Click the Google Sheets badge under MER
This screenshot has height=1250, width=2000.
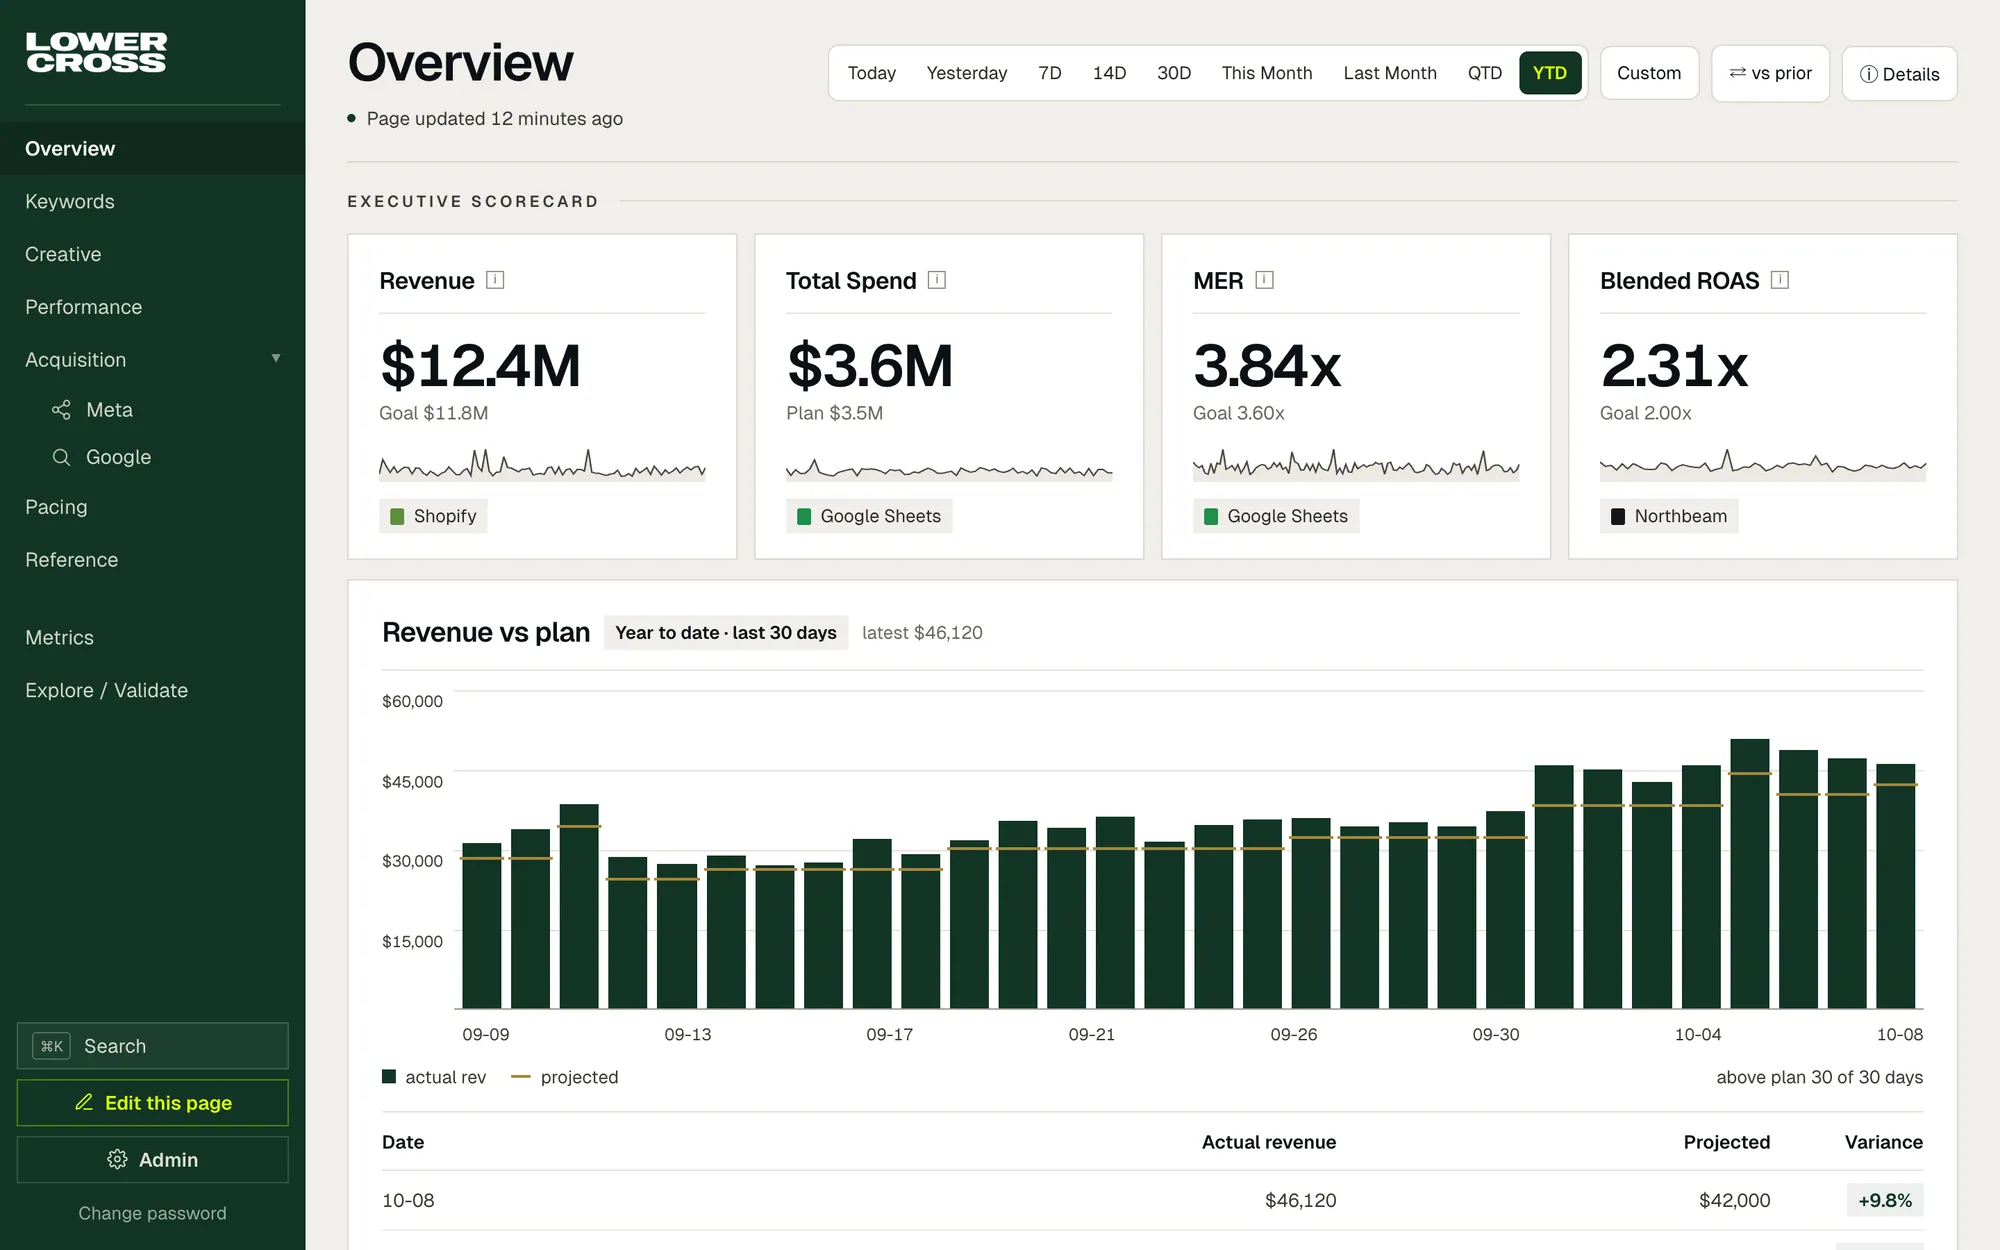point(1276,516)
